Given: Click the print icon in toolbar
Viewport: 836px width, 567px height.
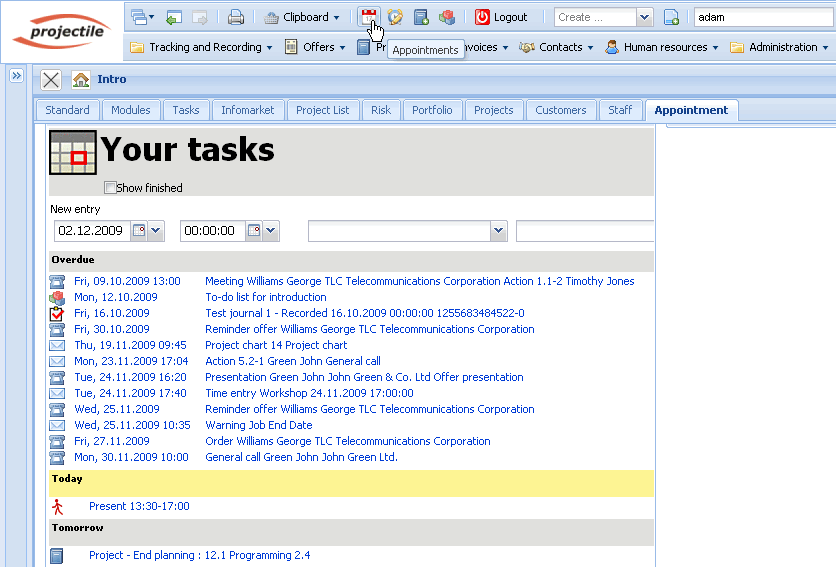Looking at the screenshot, I should (x=236, y=17).
